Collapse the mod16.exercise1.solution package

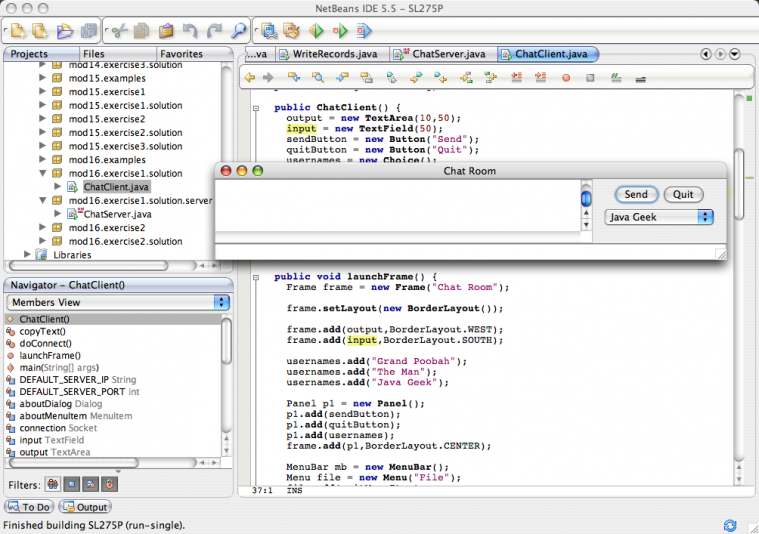[x=43, y=173]
